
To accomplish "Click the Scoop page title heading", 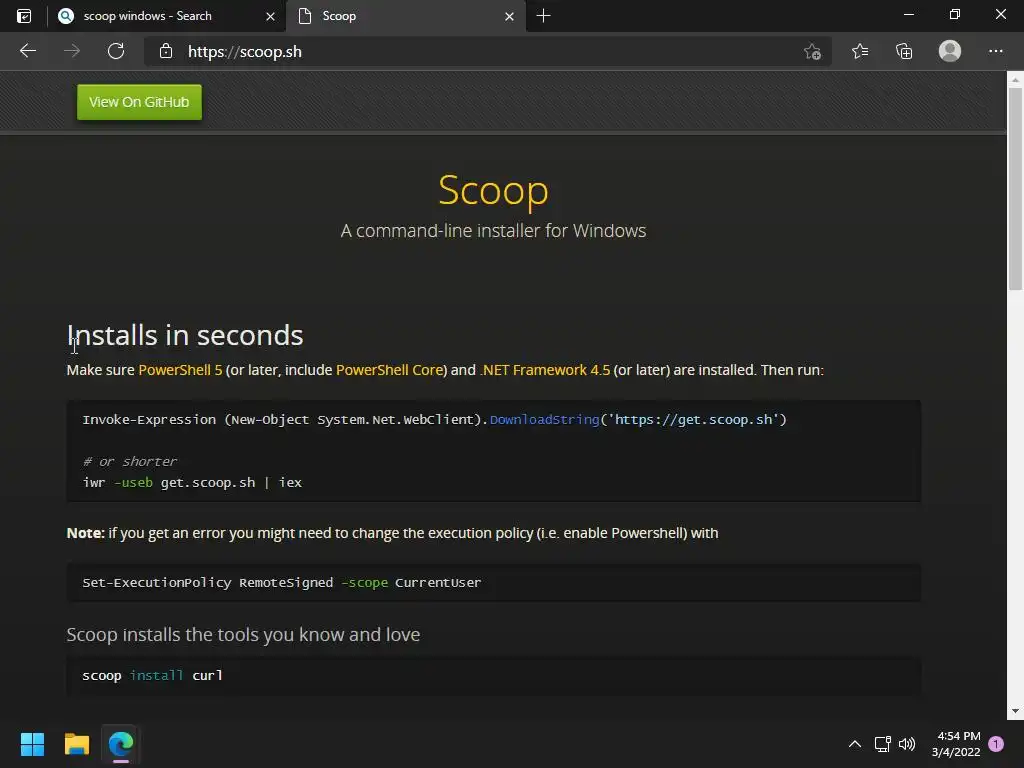I will coord(493,191).
